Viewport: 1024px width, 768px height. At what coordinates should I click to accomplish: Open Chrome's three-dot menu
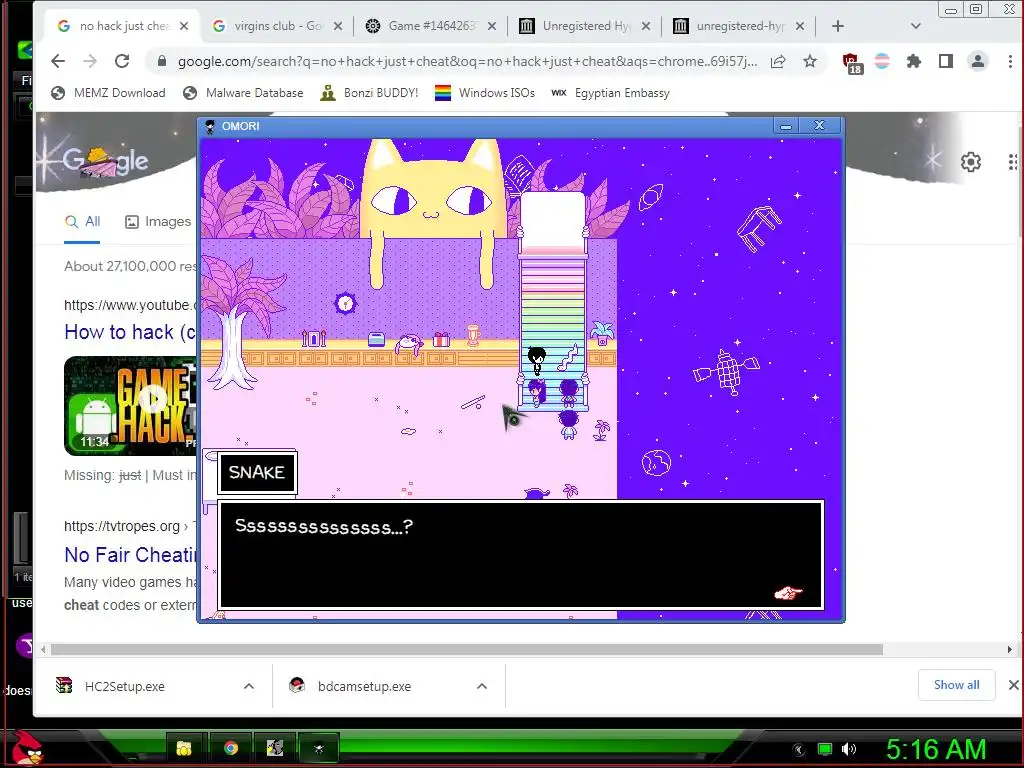pos(1010,61)
